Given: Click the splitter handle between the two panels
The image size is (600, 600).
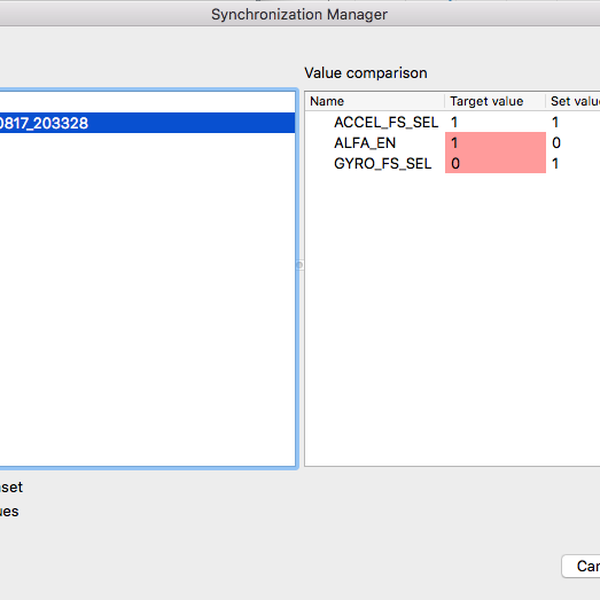Looking at the screenshot, I should tap(300, 265).
